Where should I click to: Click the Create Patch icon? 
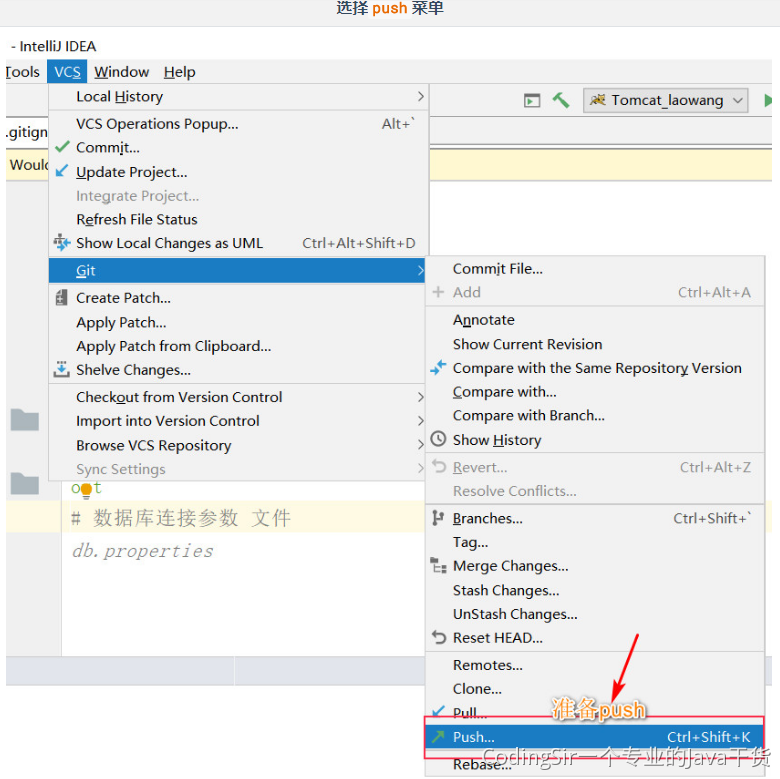(62, 297)
